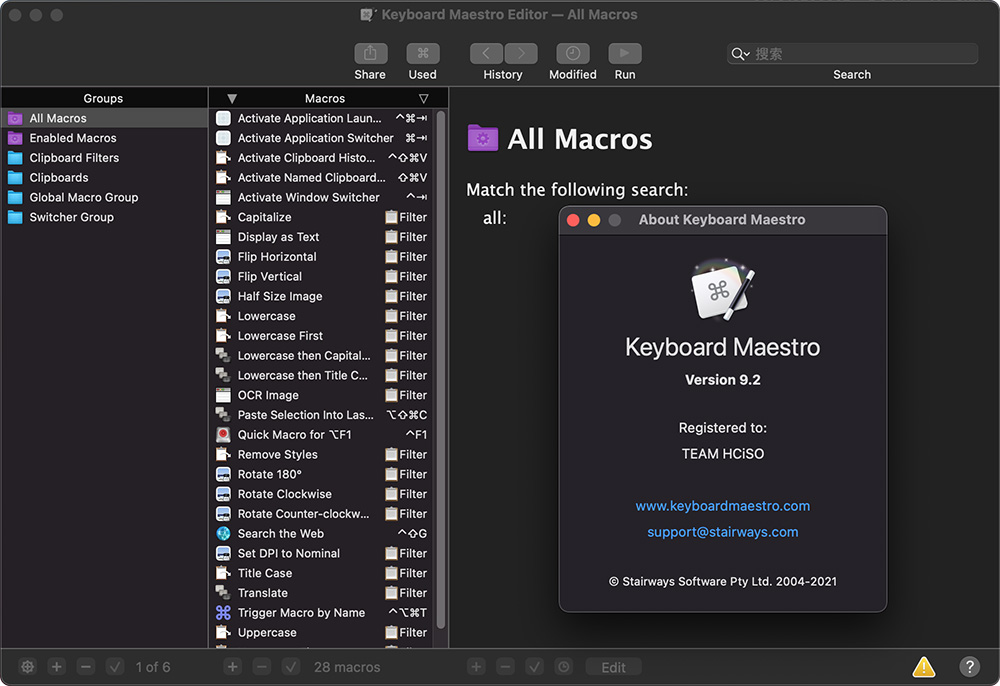Click the Activate Clipboard Histo... macro icon
Image resolution: width=1000 pixels, height=686 pixels.
pyautogui.click(x=223, y=157)
